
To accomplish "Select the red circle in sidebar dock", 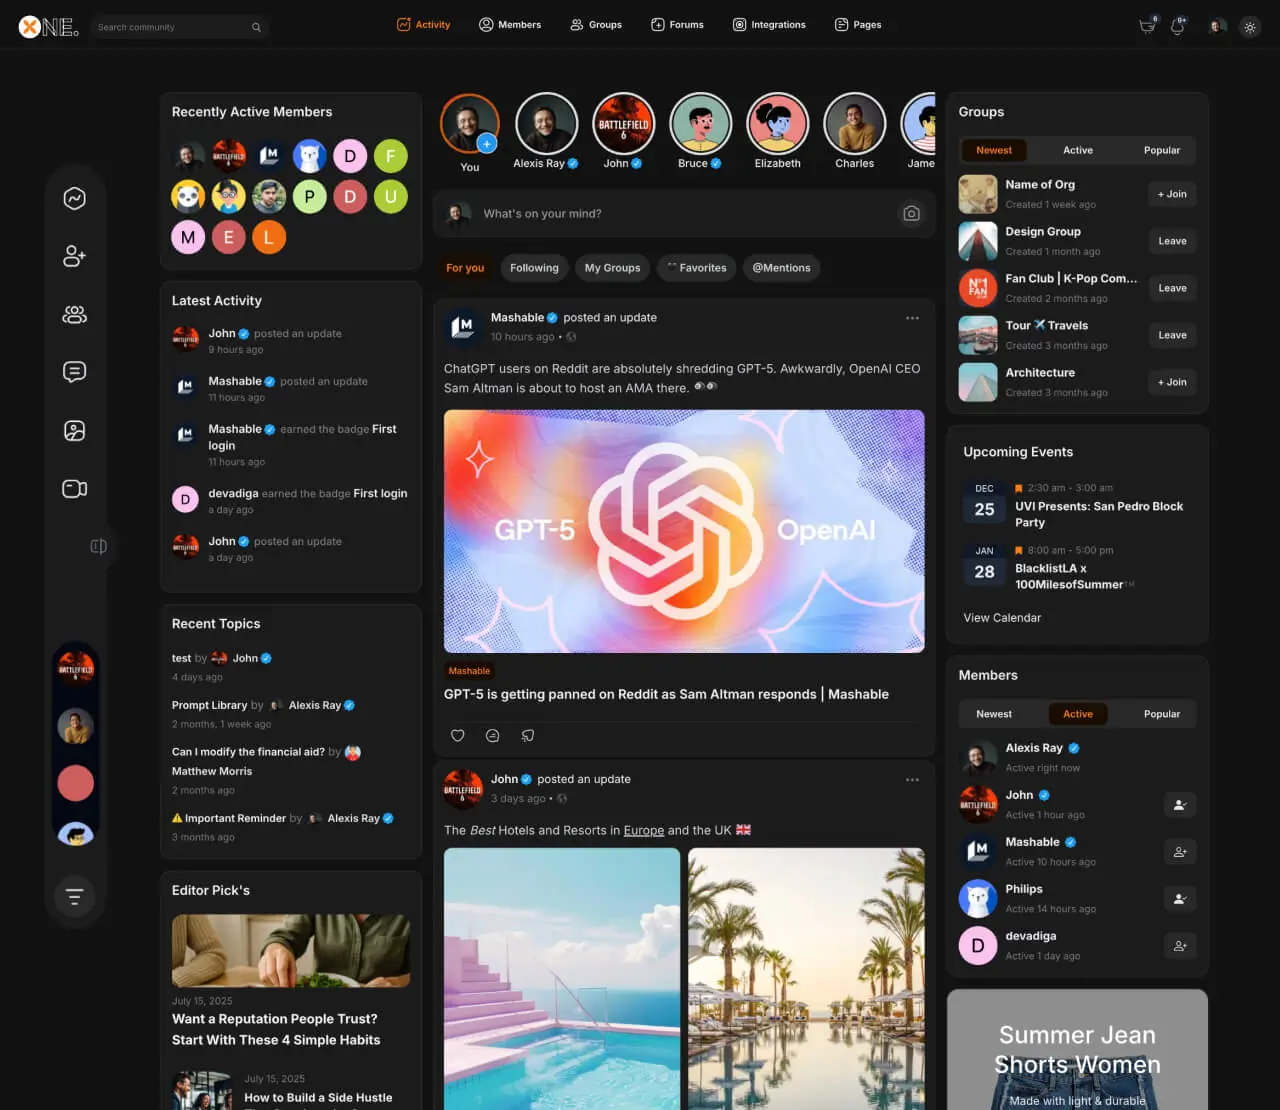I will coord(75,783).
